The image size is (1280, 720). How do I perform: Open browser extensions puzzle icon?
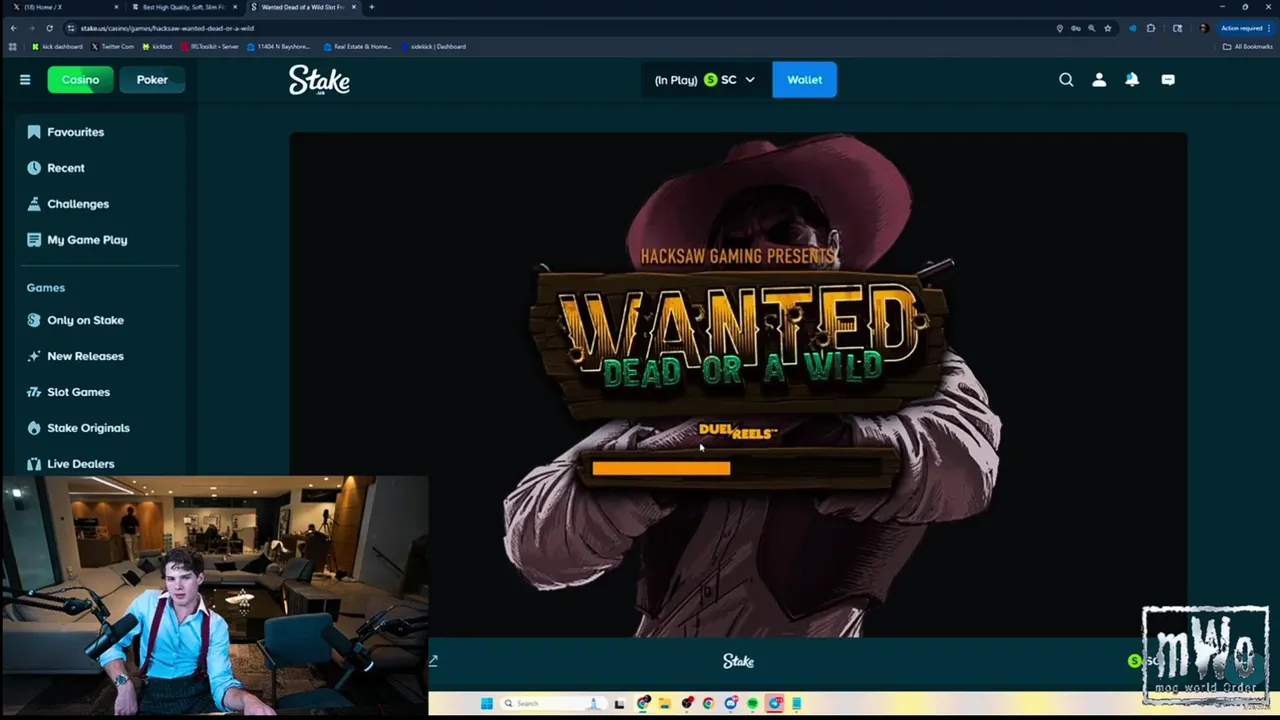coord(1151,28)
